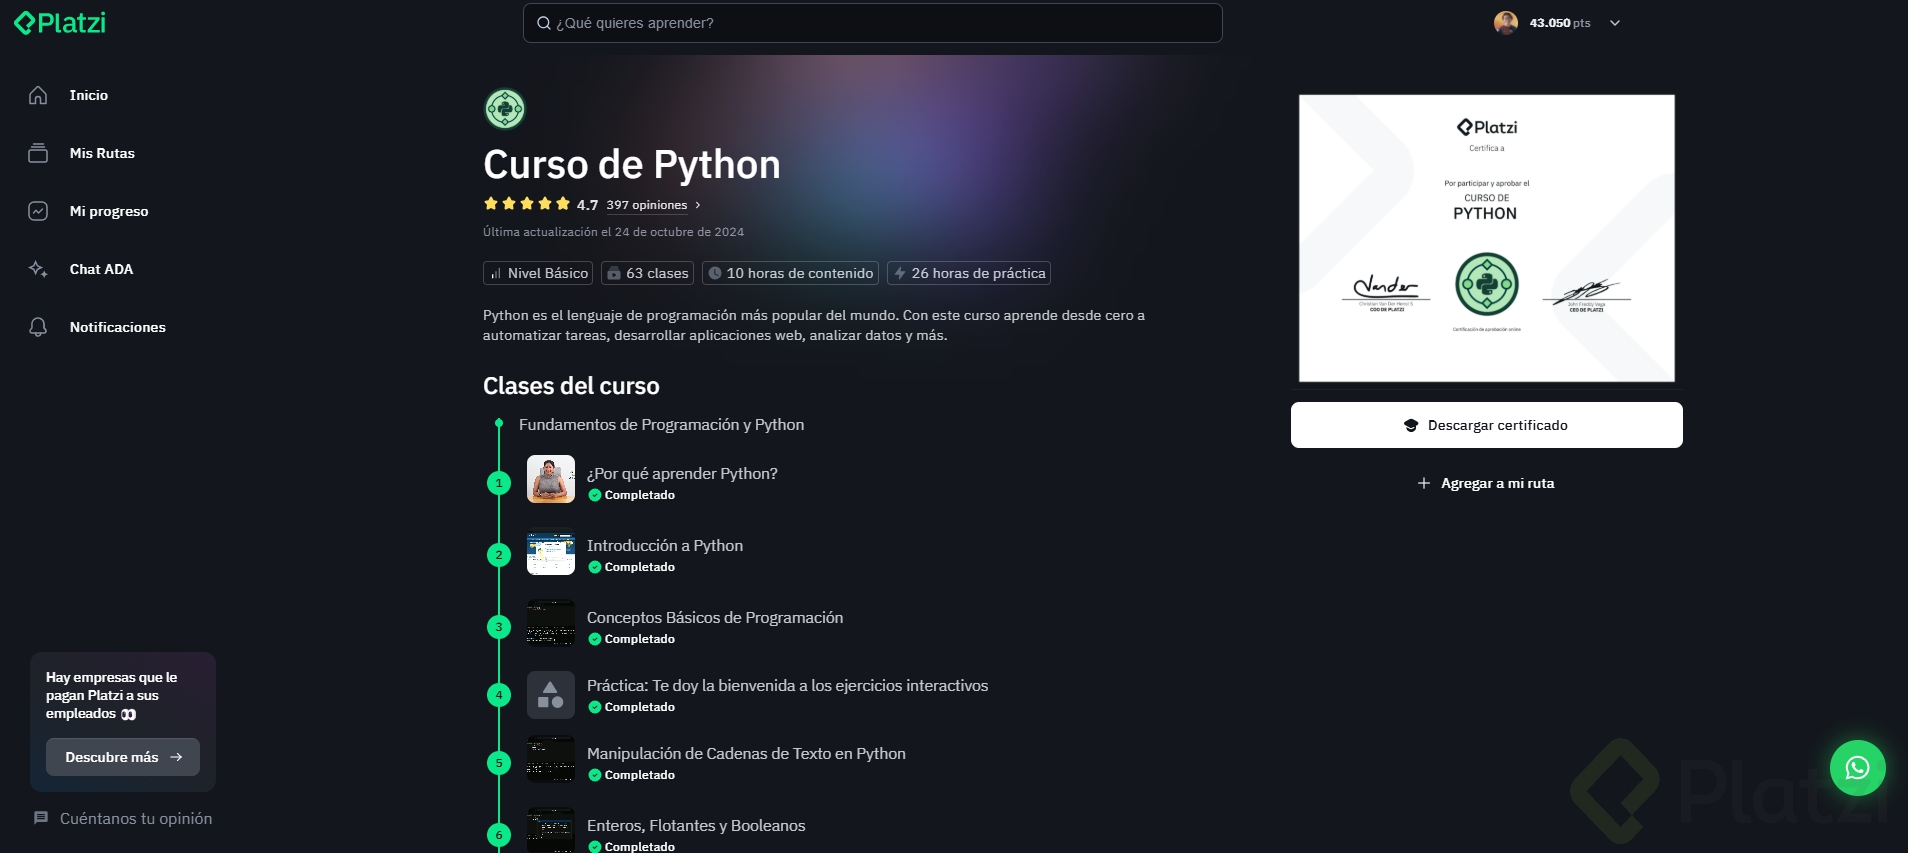
Task: Click the star rating icons
Action: click(527, 204)
